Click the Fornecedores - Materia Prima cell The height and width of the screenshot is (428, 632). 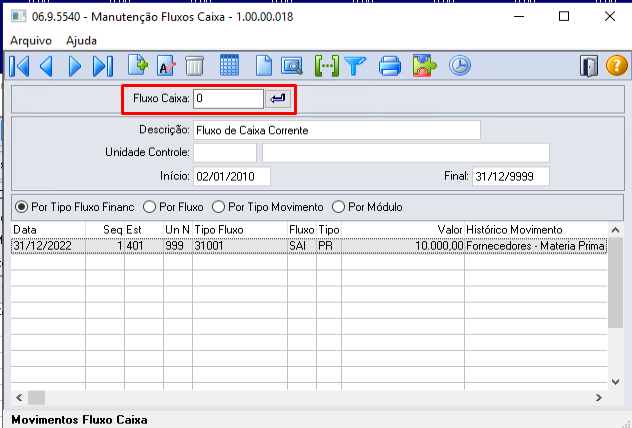(536, 246)
